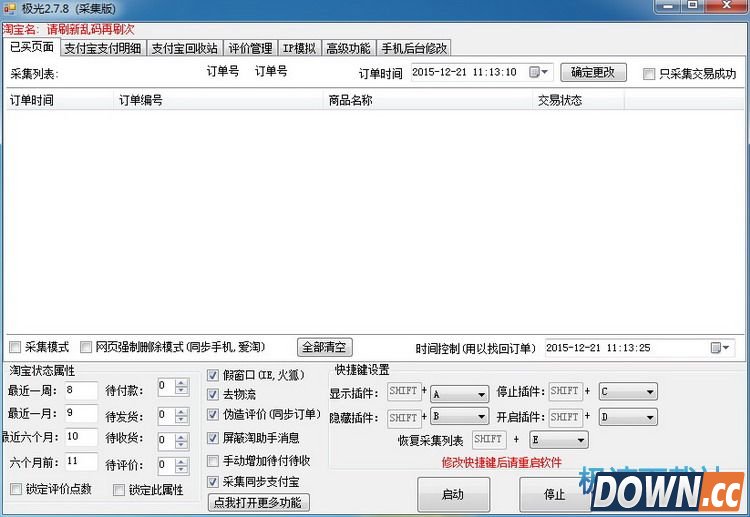This screenshot has width=750, height=517.
Task: Uncheck 屏蔽淘助手消息 checkbox
Action: click(213, 438)
